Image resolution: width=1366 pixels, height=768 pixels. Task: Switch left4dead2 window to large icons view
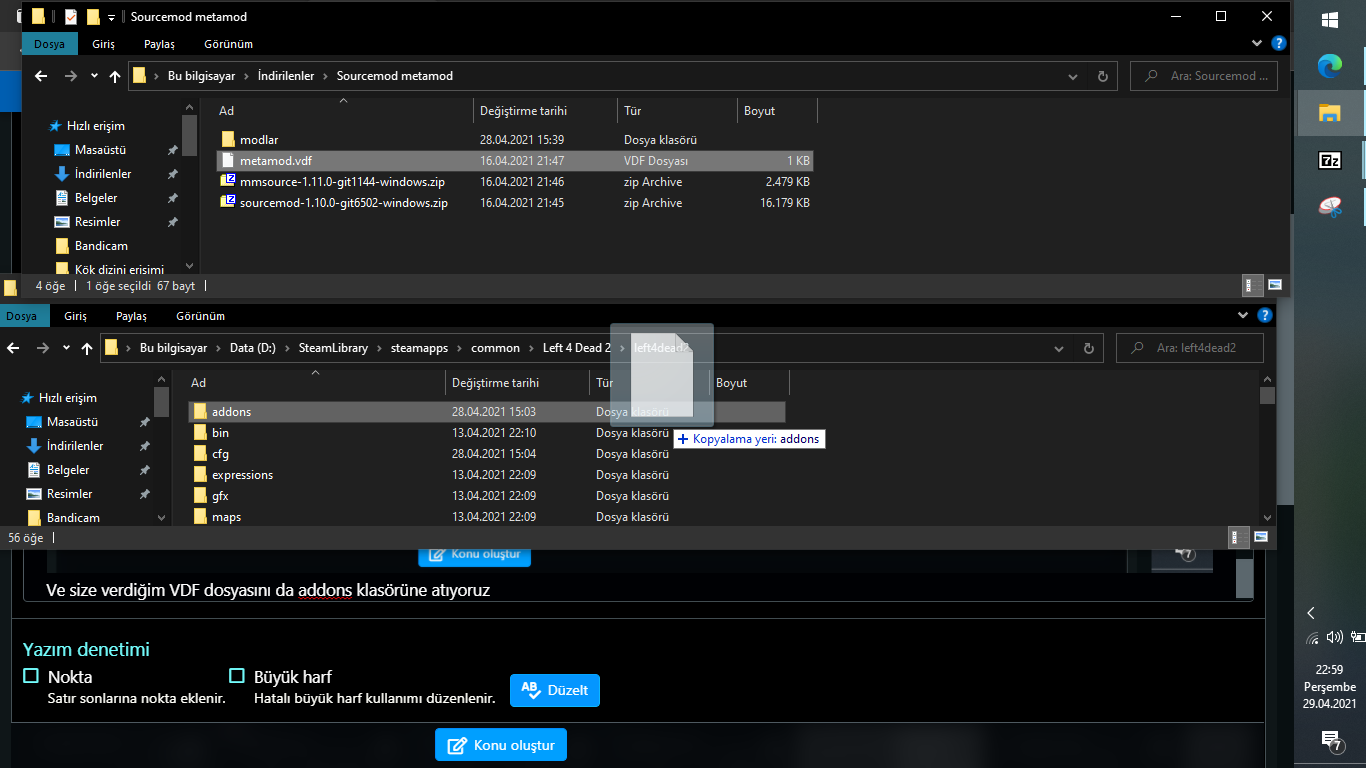[x=1261, y=537]
